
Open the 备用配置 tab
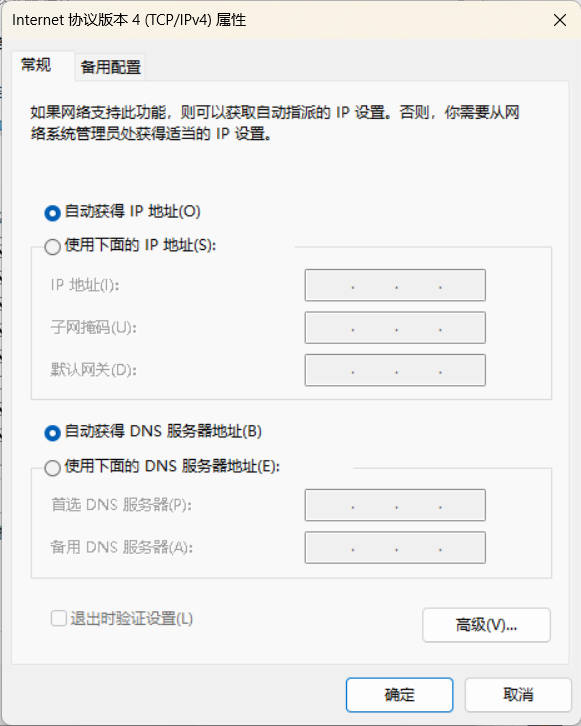110,68
